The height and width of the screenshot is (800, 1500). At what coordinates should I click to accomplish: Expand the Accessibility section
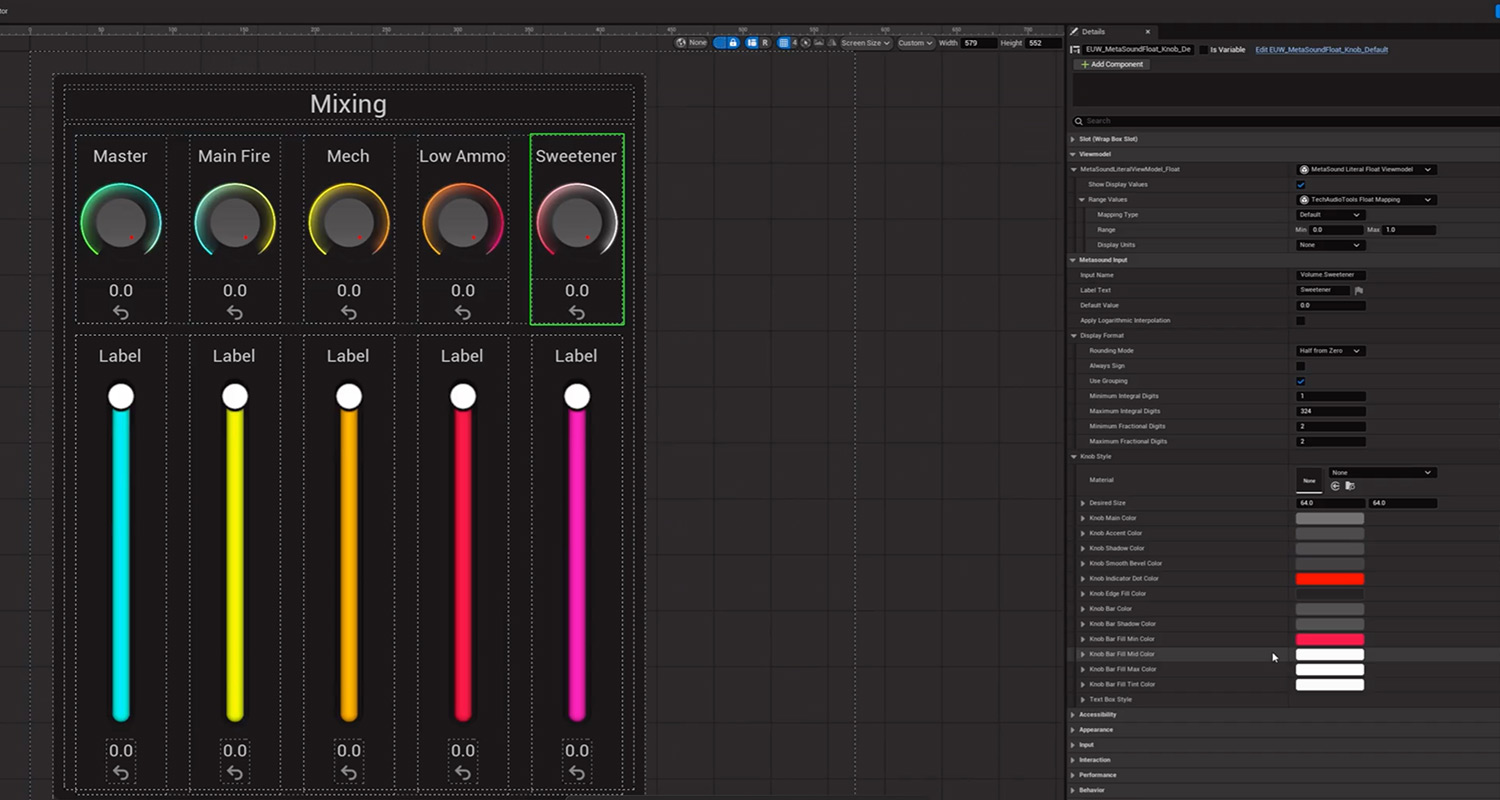(x=1097, y=715)
